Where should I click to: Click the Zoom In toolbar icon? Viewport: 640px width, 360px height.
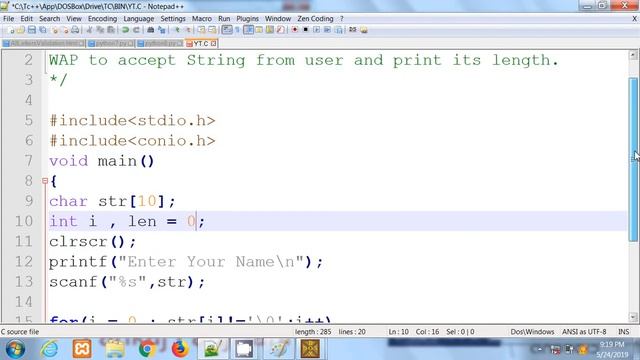(x=177, y=30)
